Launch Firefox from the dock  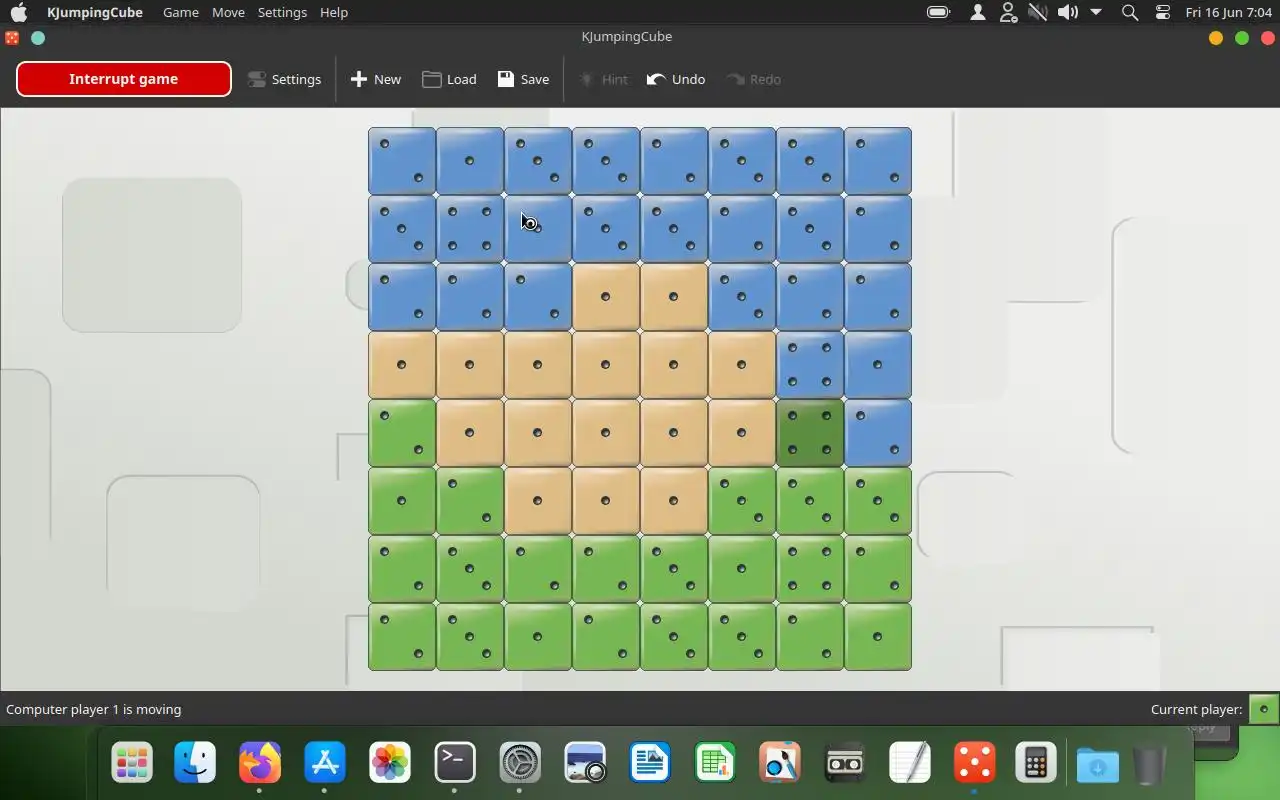click(x=260, y=764)
